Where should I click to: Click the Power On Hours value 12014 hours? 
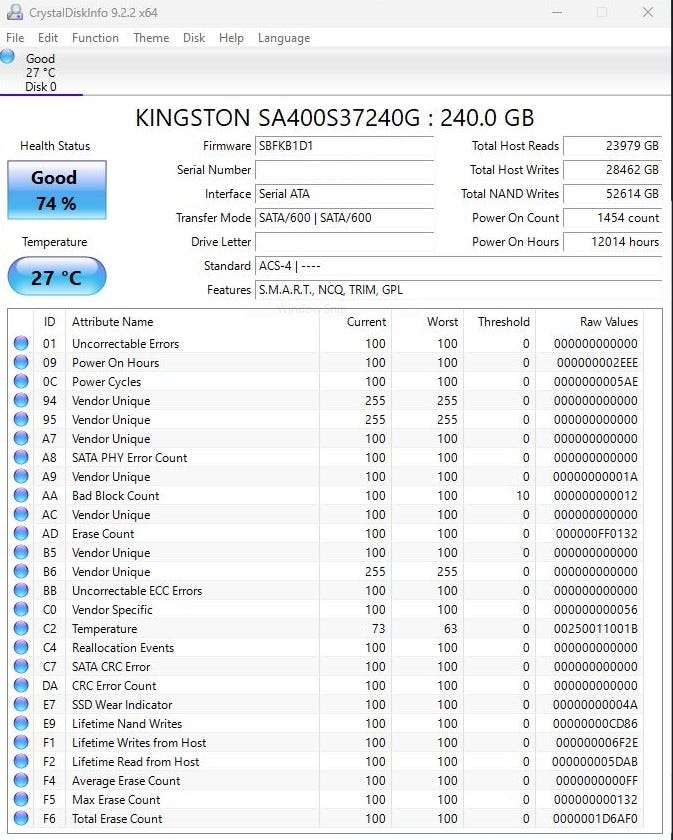coord(612,242)
